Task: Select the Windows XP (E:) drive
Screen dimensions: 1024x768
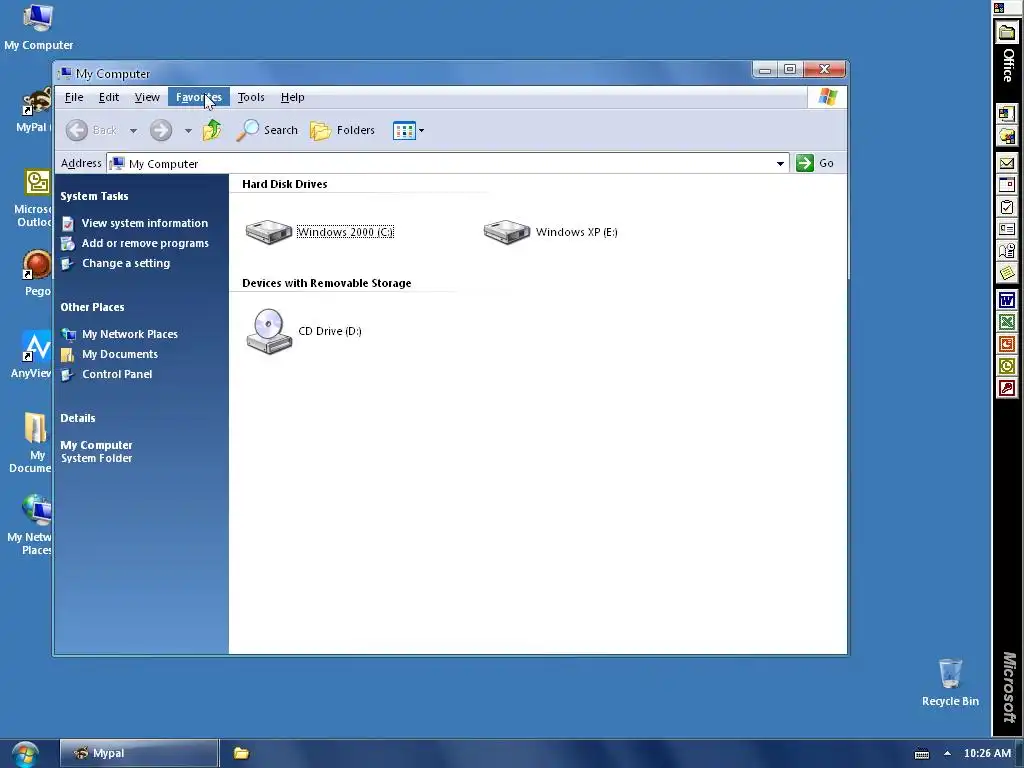Action: [550, 232]
